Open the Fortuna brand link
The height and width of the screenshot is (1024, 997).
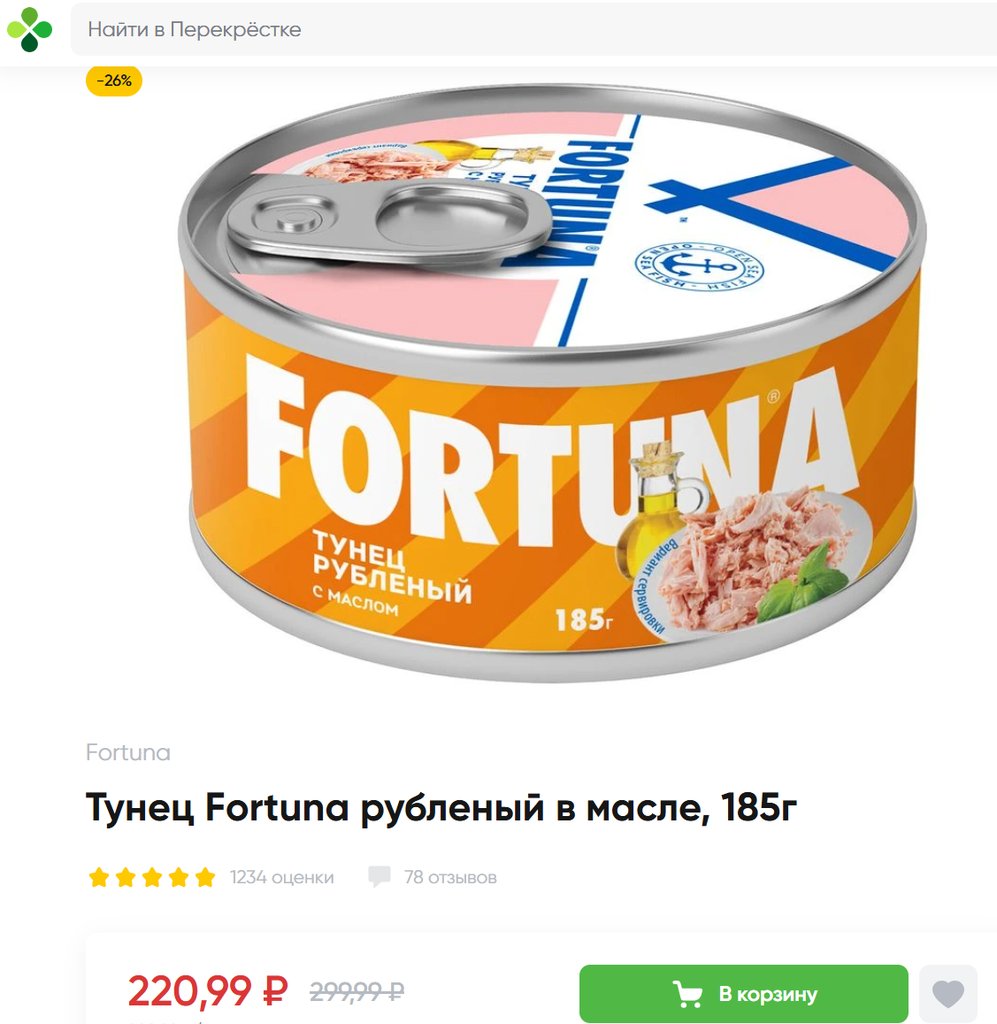coord(128,752)
